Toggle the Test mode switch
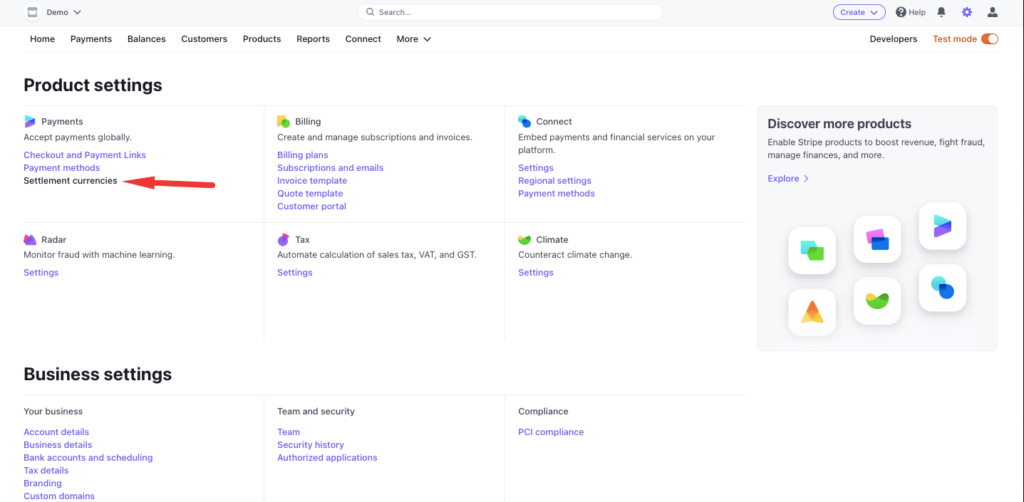Viewport: 1024px width, 502px height. (x=989, y=39)
